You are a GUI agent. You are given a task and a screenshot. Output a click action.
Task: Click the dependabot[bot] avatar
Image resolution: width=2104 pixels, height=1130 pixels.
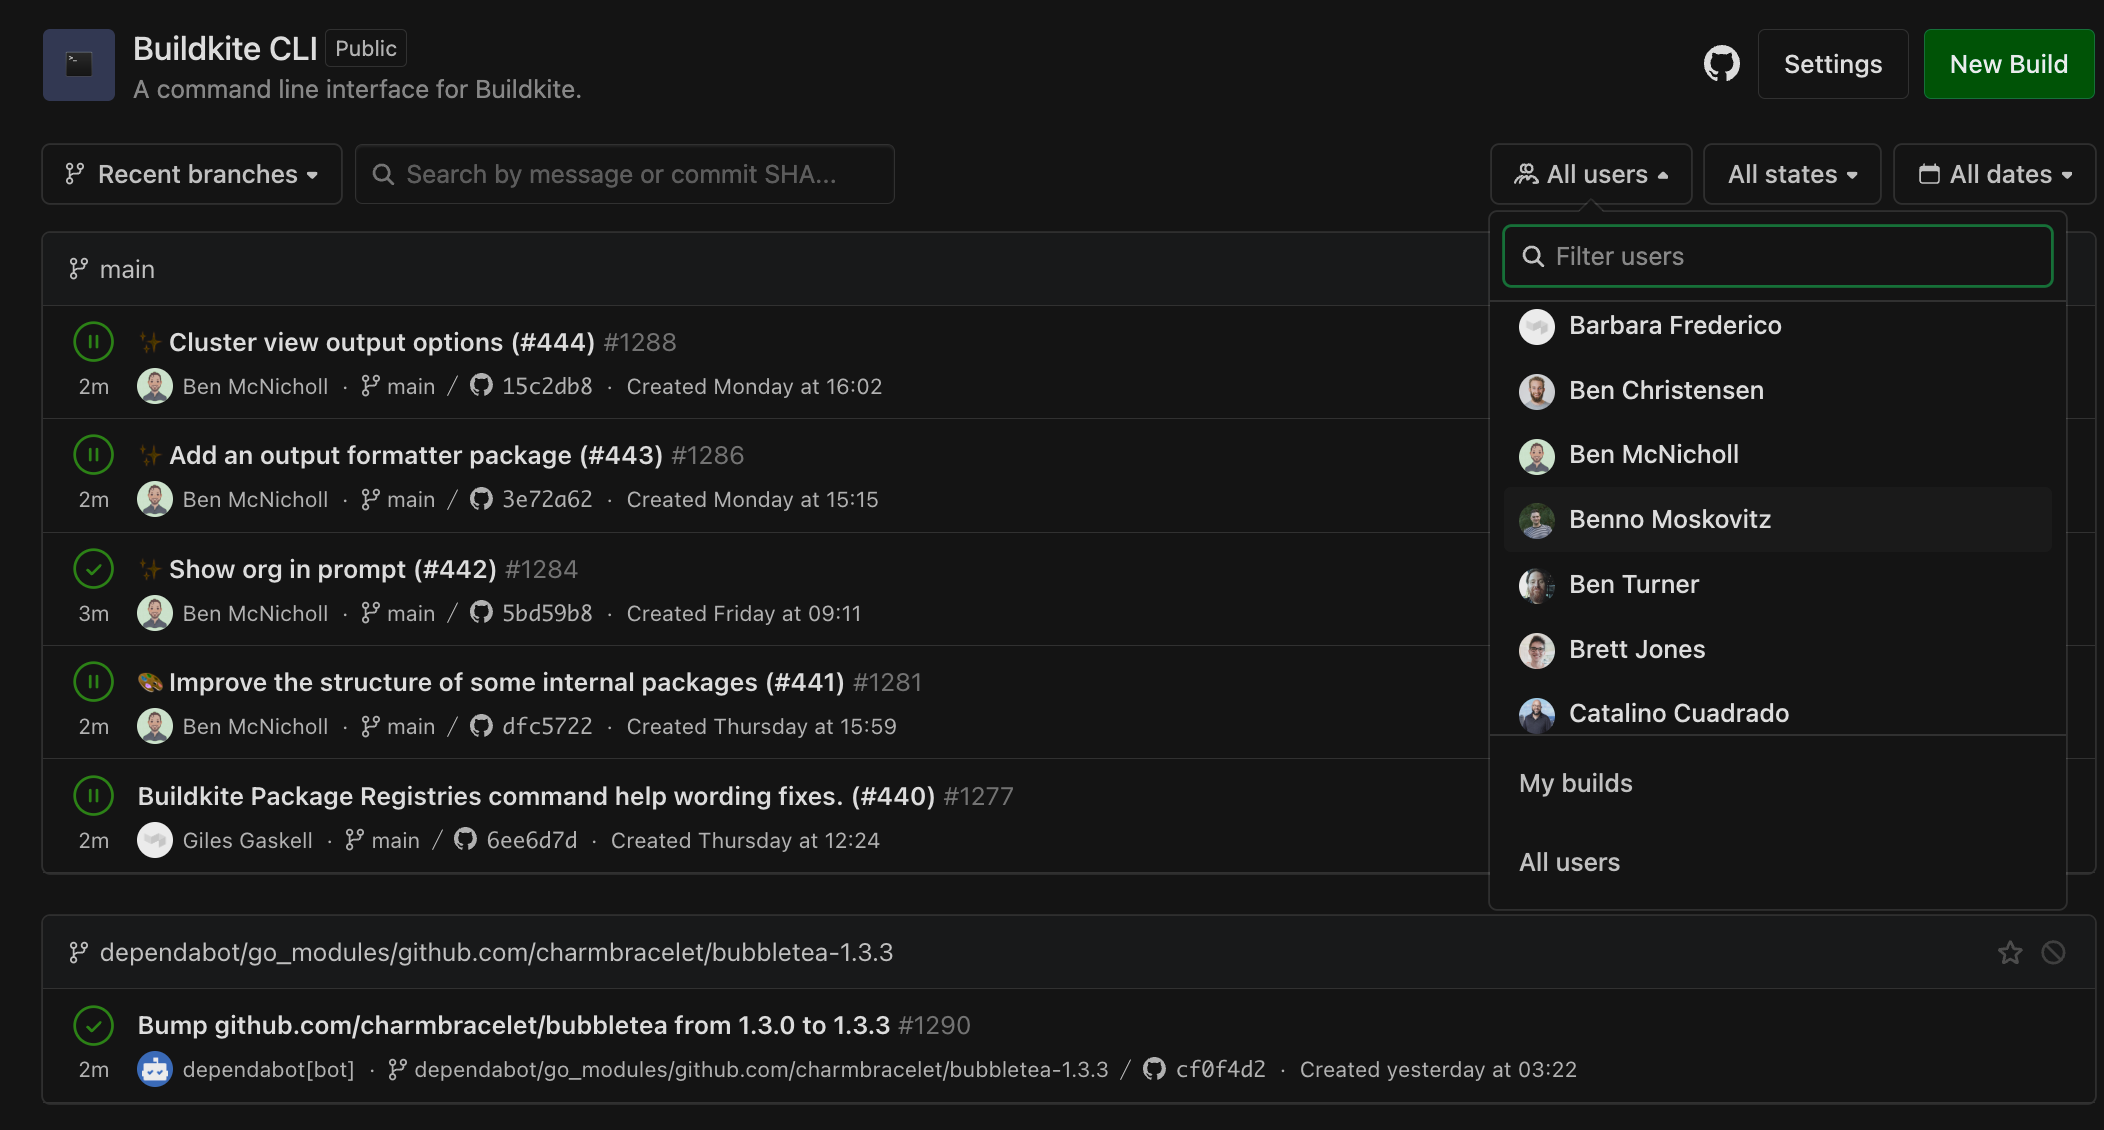click(x=155, y=1069)
